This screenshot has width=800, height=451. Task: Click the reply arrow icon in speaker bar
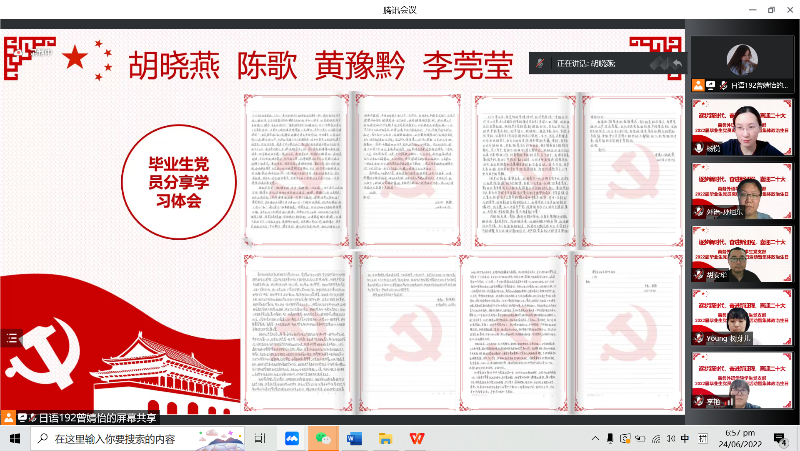[x=677, y=63]
